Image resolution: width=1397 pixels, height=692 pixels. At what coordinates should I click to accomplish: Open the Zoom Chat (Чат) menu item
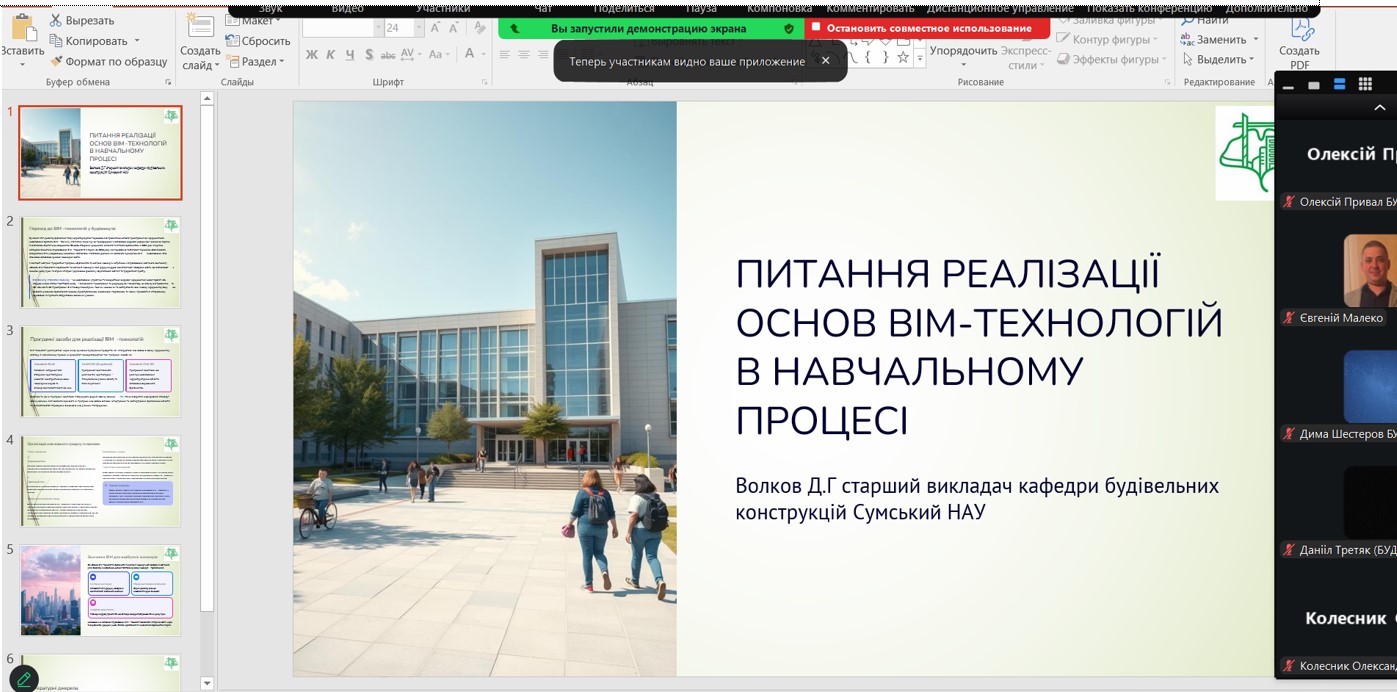click(544, 8)
